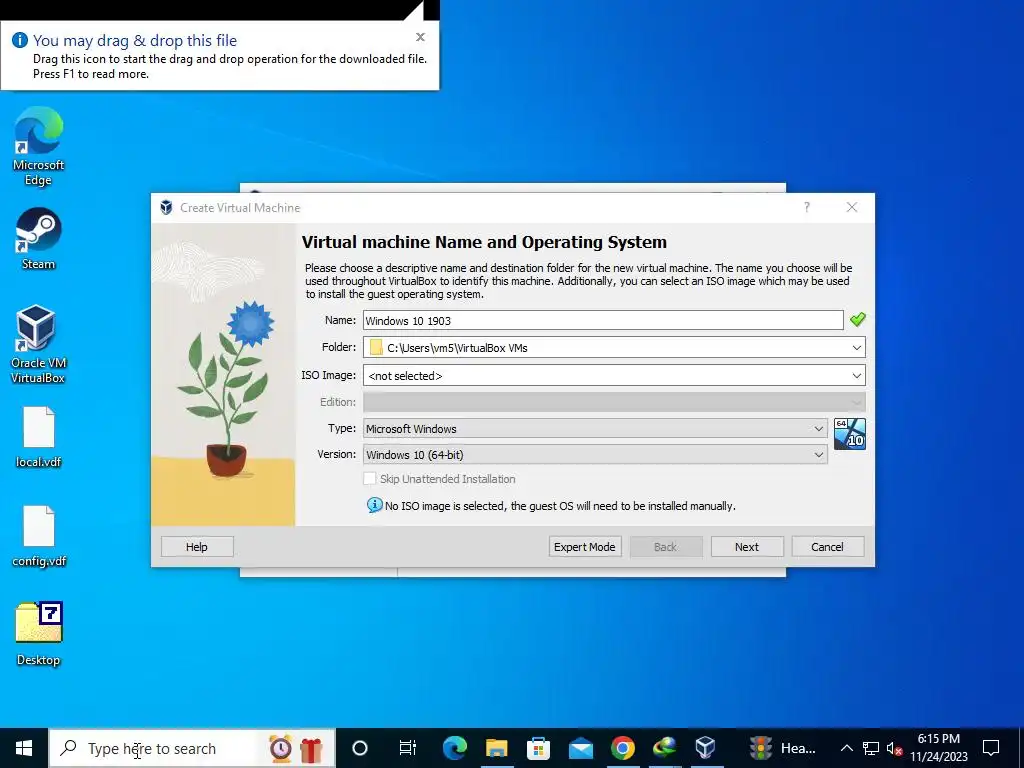Open the Mail app from the taskbar
1024x768 pixels.
tap(581, 748)
